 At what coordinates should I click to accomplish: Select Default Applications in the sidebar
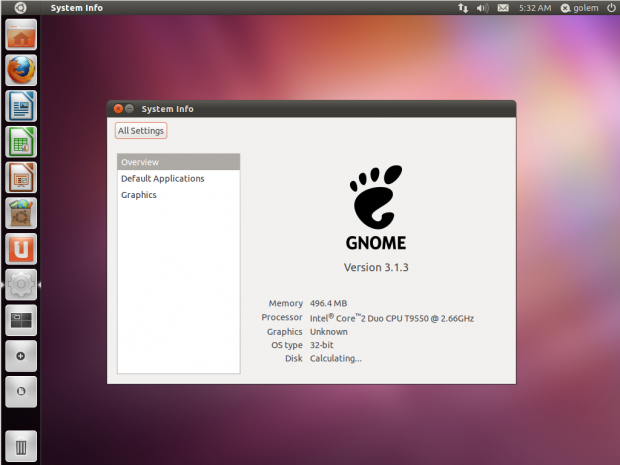click(x=178, y=178)
